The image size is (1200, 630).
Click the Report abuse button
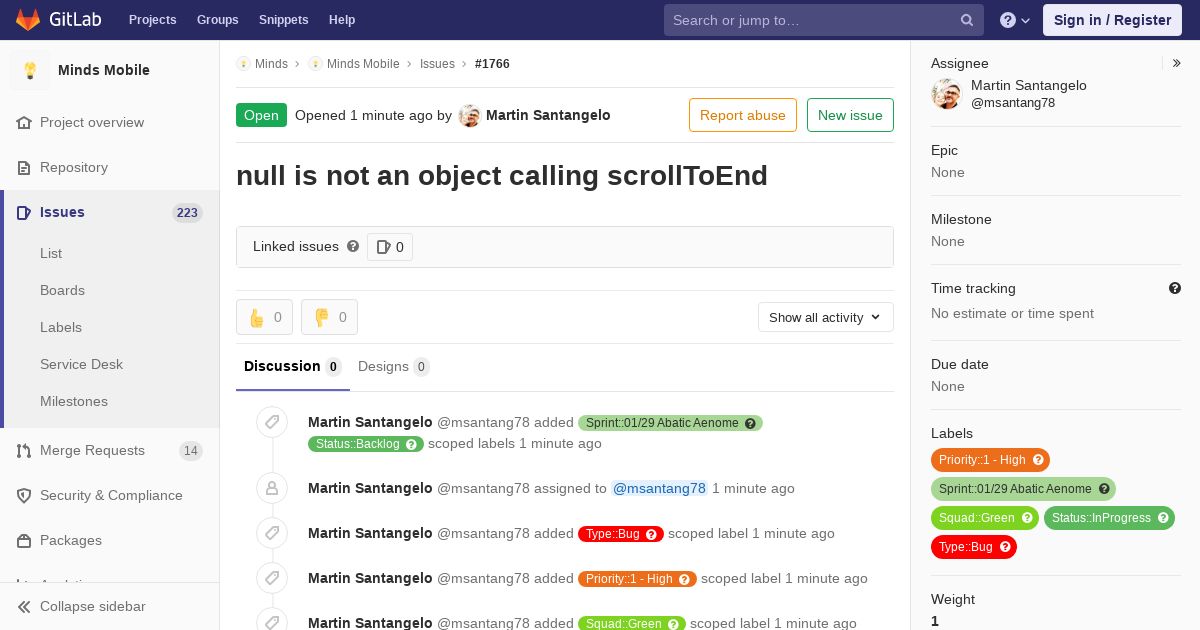click(x=743, y=115)
